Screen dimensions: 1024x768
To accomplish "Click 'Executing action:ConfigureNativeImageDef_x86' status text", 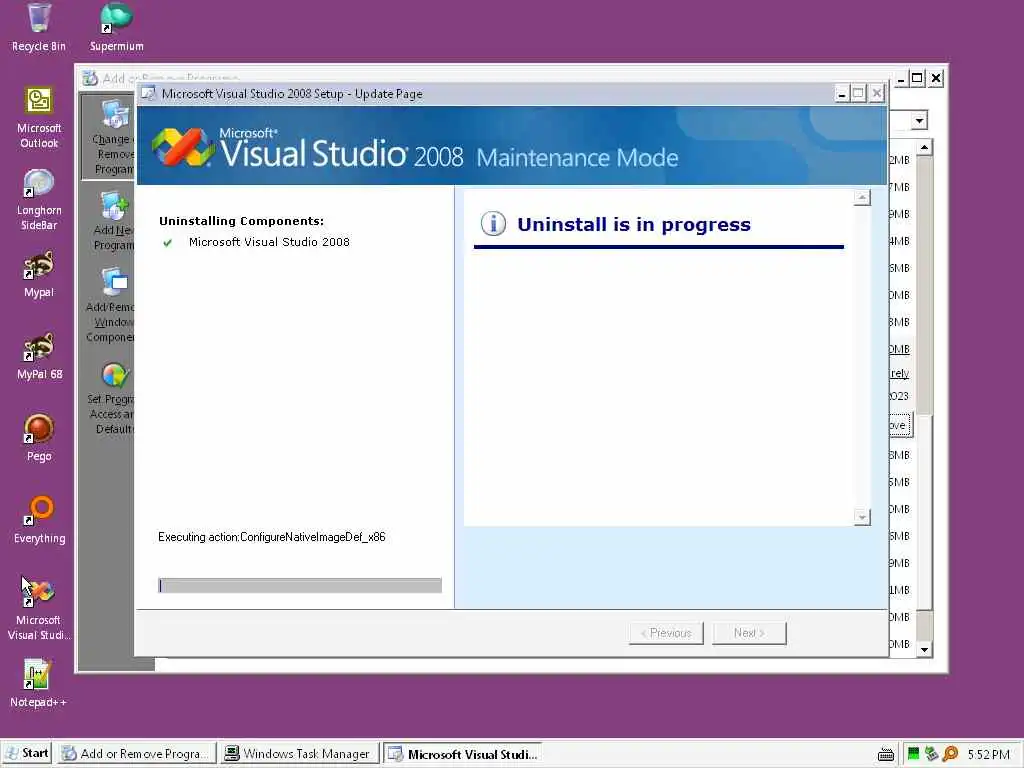I will [x=272, y=537].
